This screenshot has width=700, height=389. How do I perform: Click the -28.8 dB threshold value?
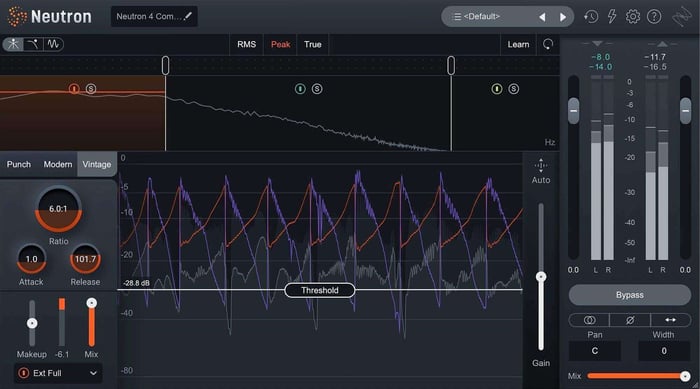[x=136, y=283]
